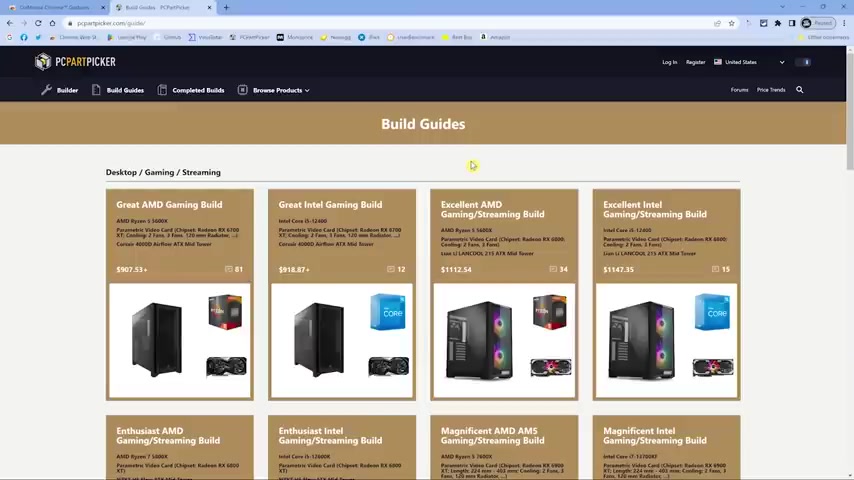Click the browser home icon
Screen dimensions: 854x480
point(52,23)
